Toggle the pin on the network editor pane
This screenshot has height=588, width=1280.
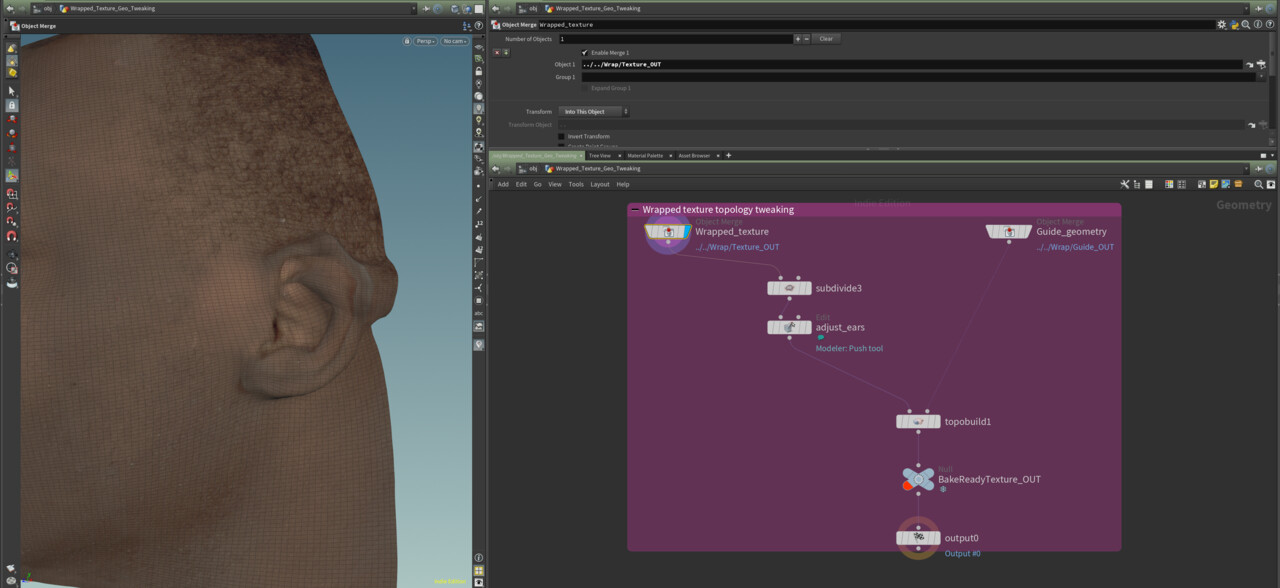(1258, 168)
